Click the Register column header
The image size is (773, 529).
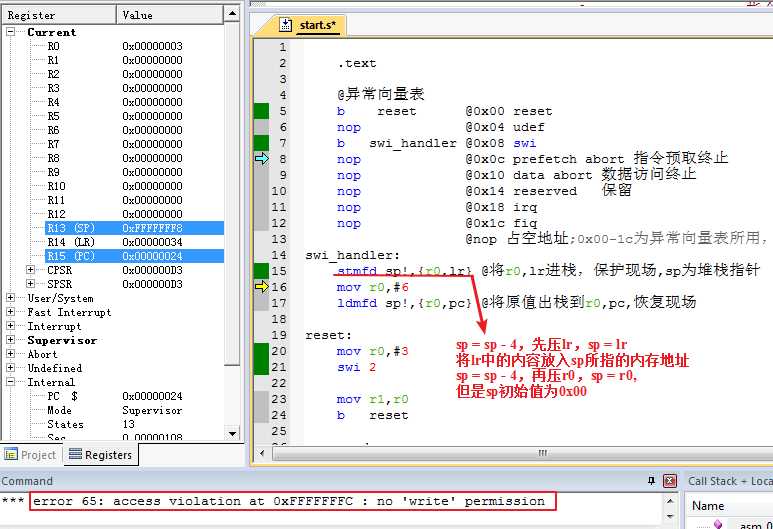point(59,15)
